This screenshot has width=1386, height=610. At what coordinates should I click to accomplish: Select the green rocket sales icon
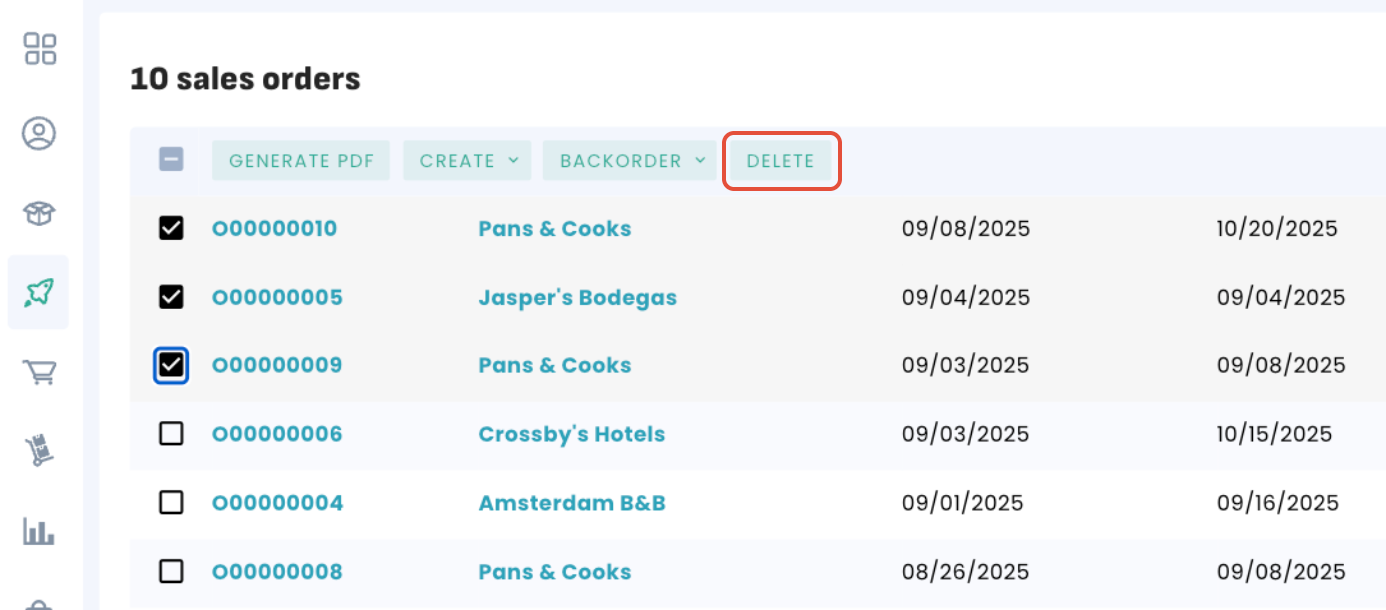tap(39, 292)
